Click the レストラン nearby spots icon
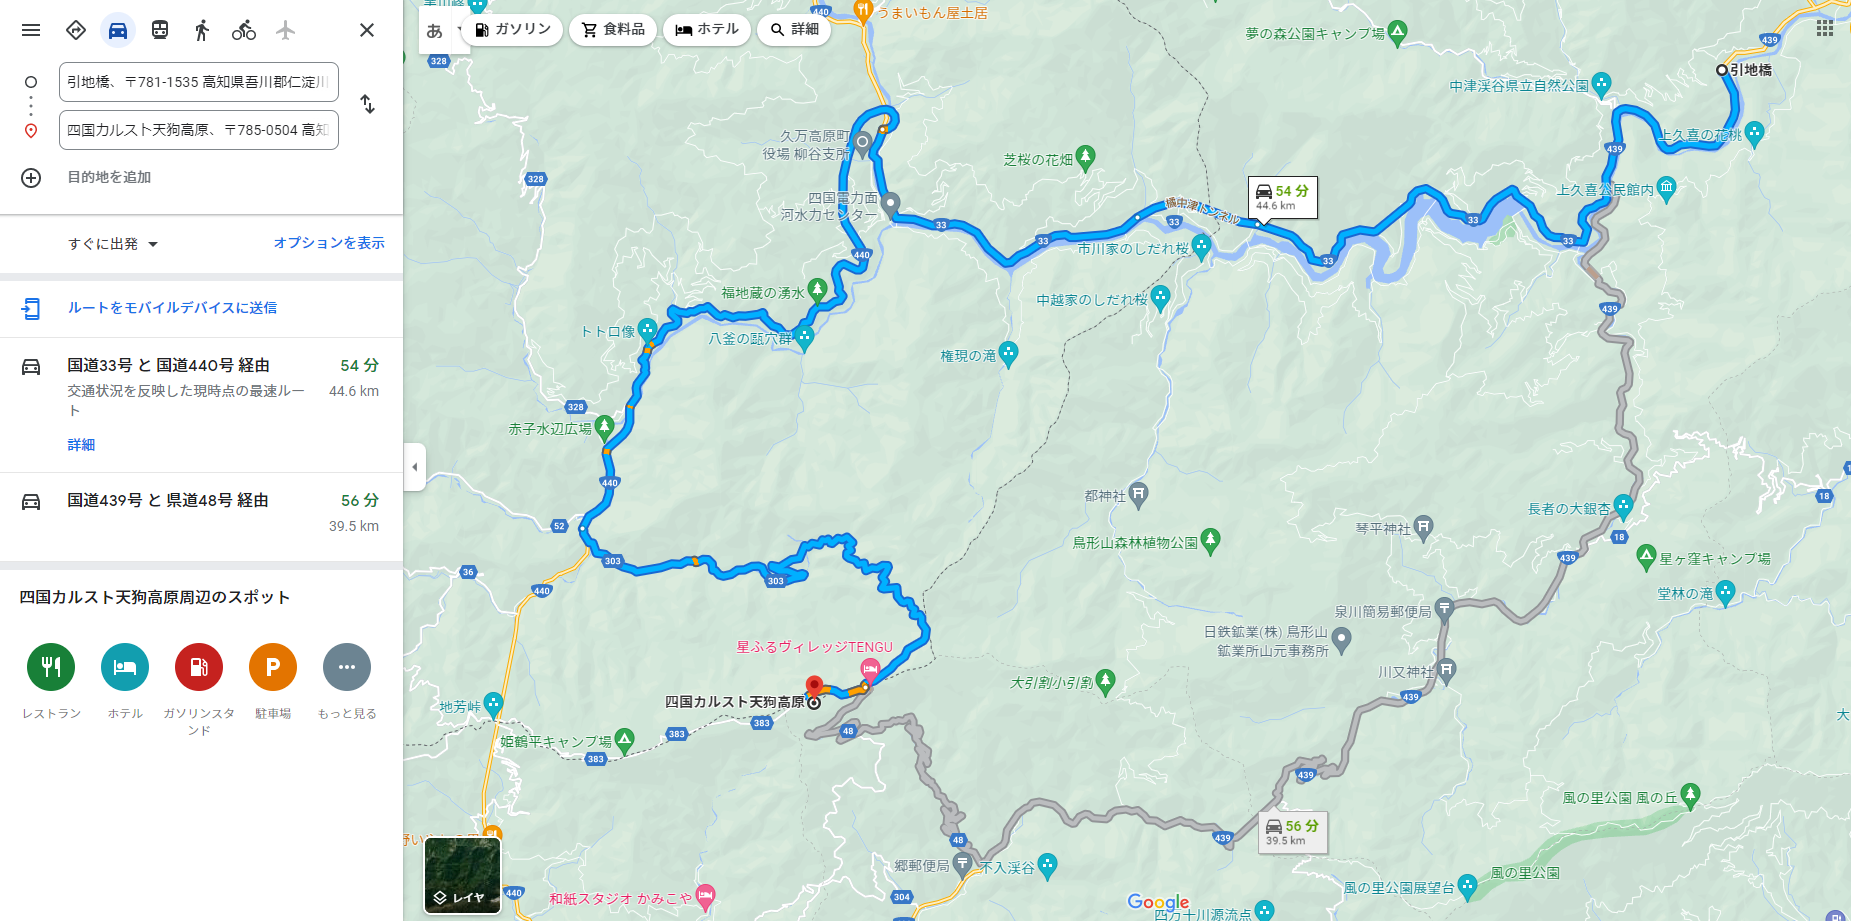This screenshot has height=921, width=1851. coord(51,667)
